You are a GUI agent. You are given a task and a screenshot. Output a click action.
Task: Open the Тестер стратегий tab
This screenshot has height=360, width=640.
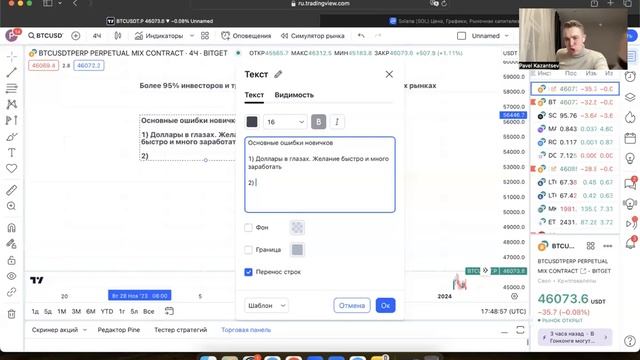180,330
